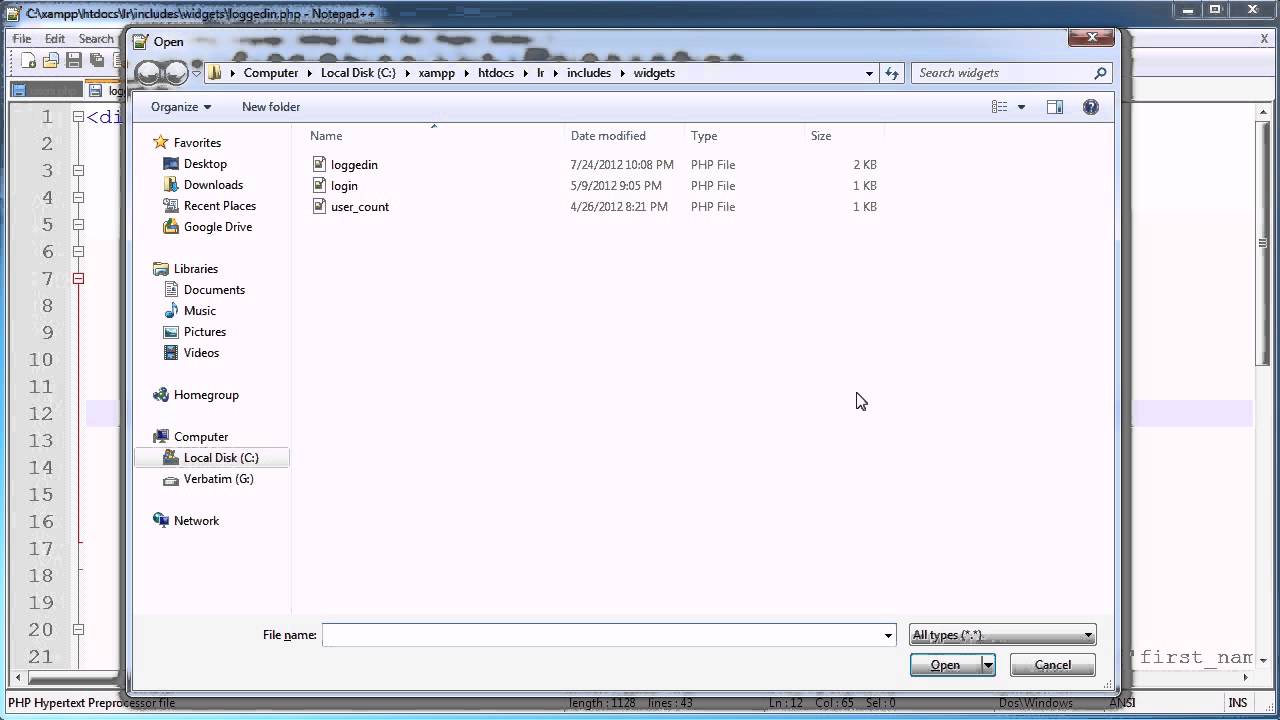Collapse fold marker on Notepad++ line 20
Image resolution: width=1280 pixels, height=720 pixels.
pos(78,630)
